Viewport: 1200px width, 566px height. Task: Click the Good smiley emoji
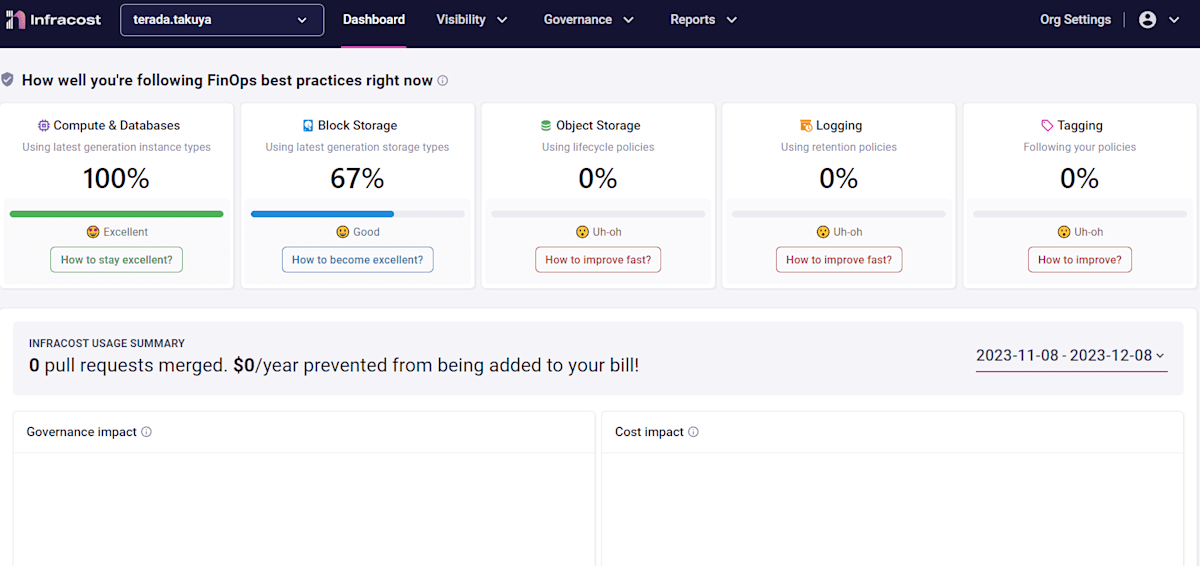point(343,232)
